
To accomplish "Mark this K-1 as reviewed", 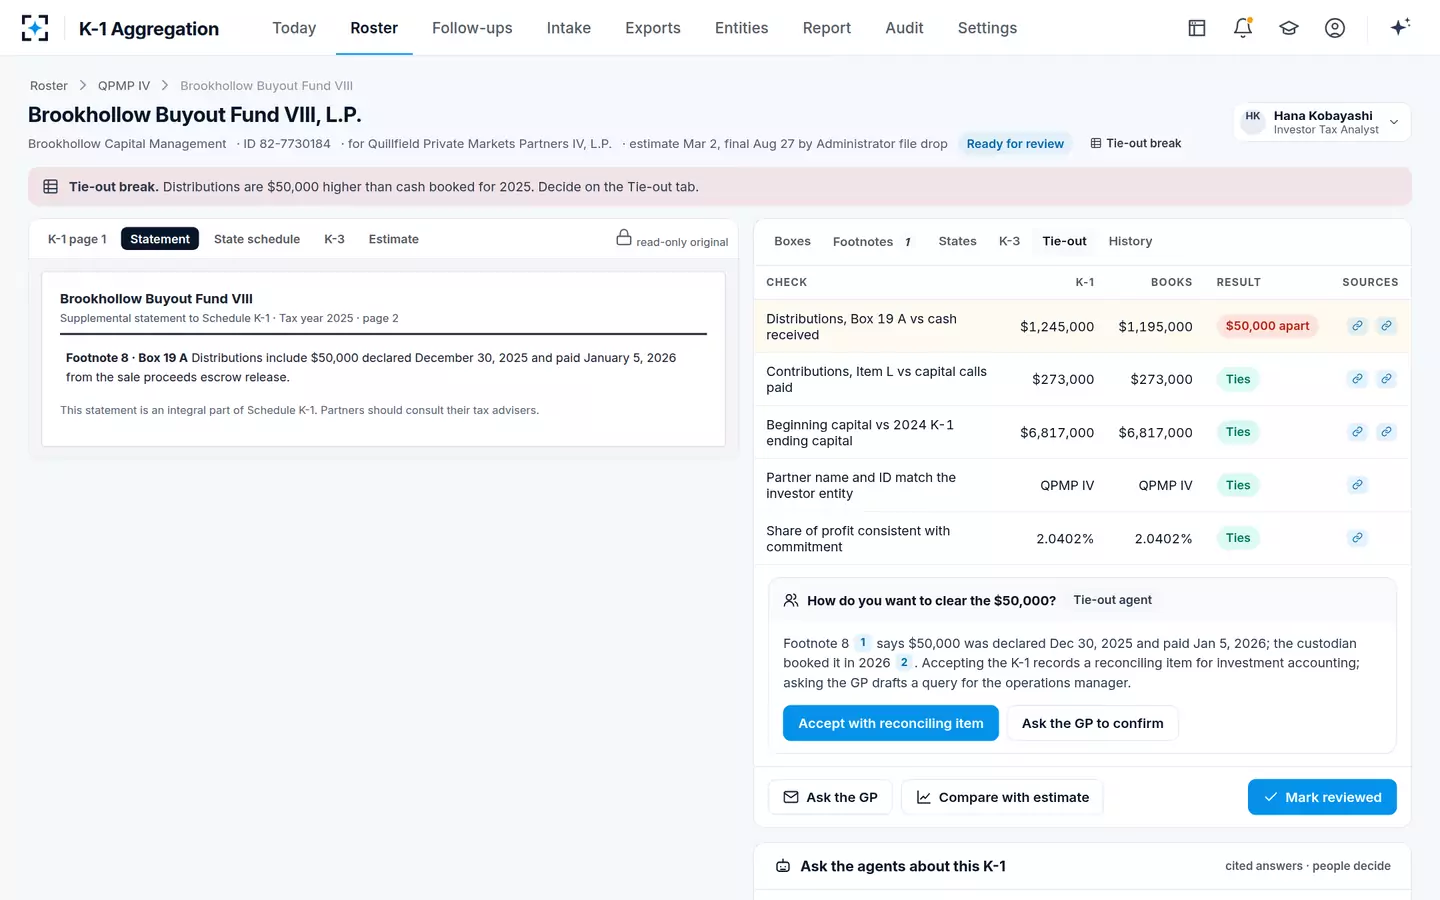I will [1322, 797].
